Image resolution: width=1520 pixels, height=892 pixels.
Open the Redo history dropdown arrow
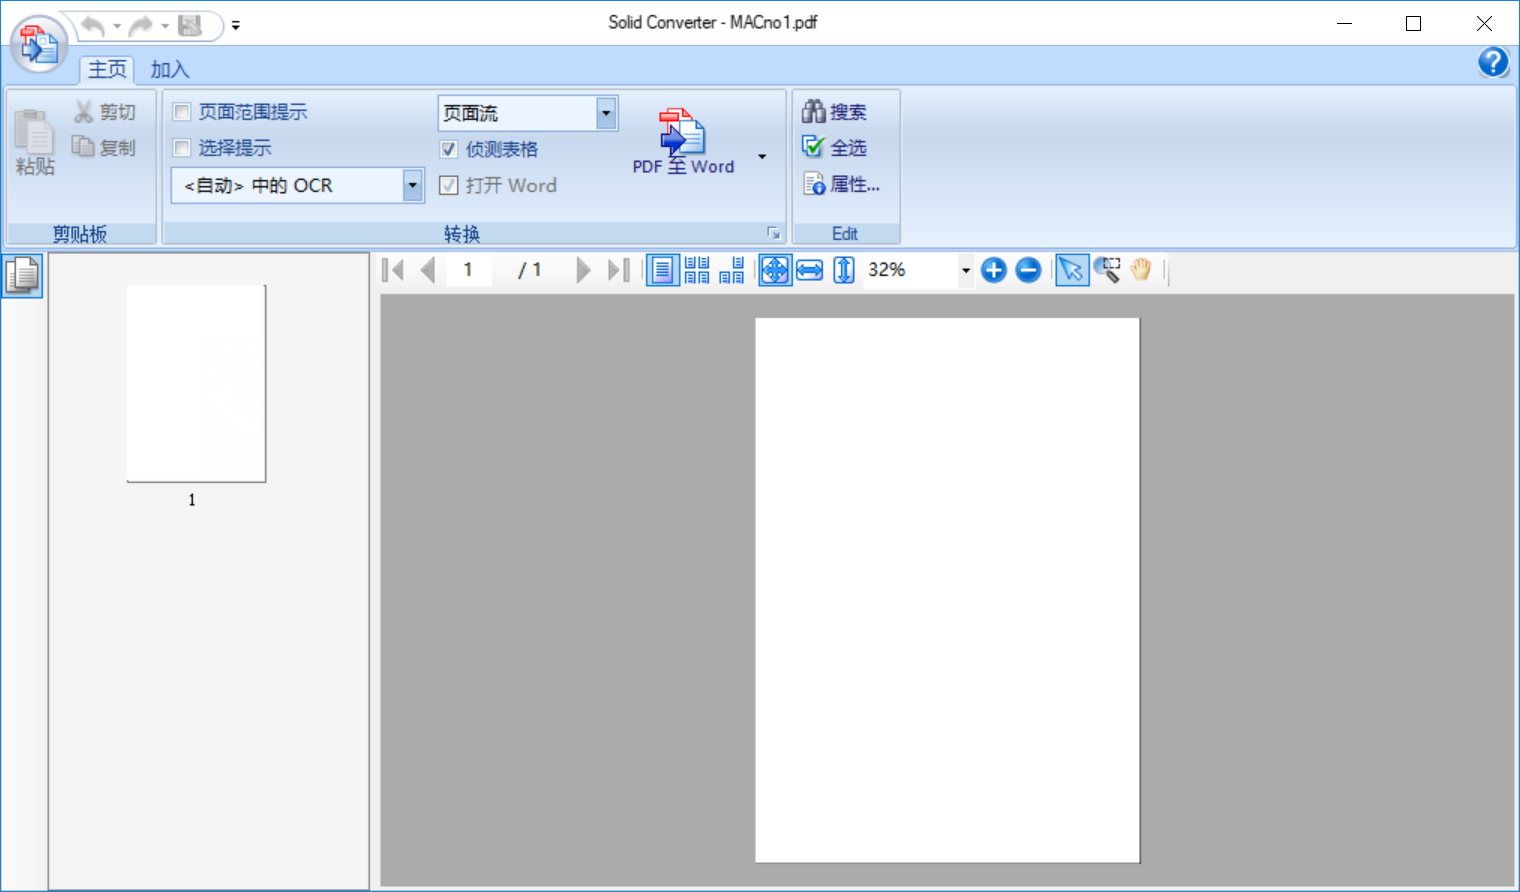click(165, 26)
